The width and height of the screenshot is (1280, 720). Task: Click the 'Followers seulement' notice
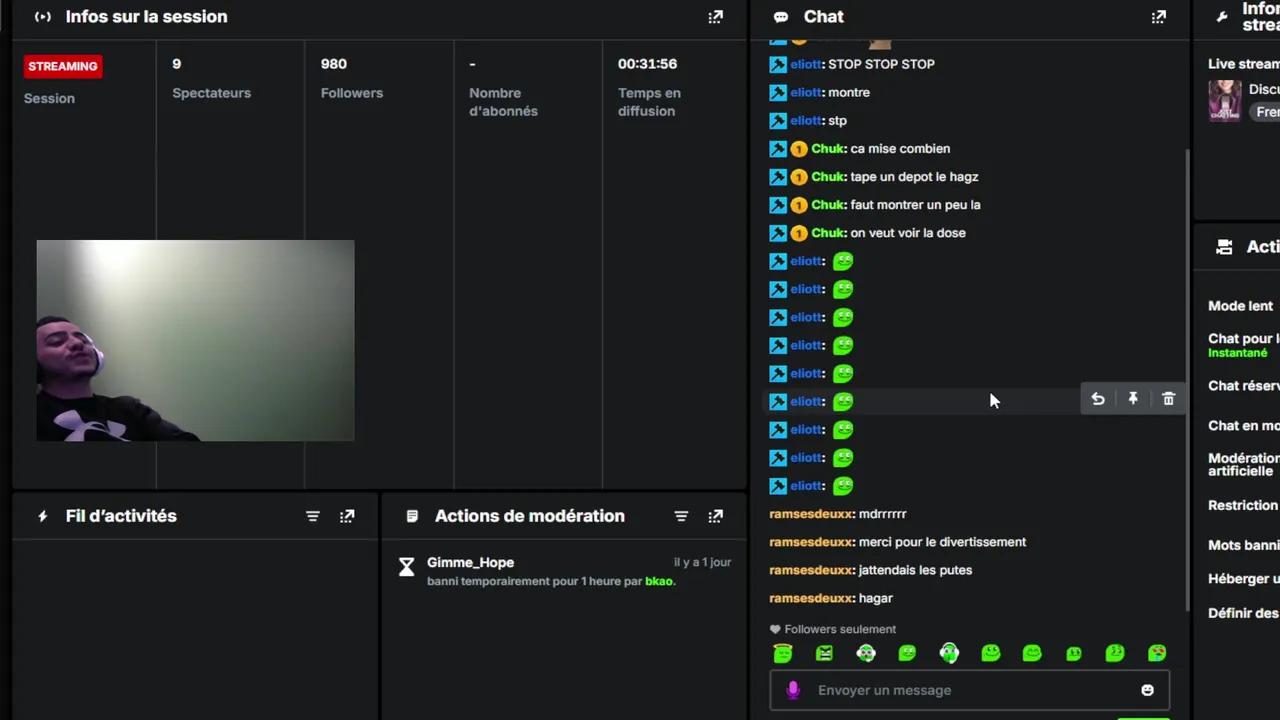[833, 629]
